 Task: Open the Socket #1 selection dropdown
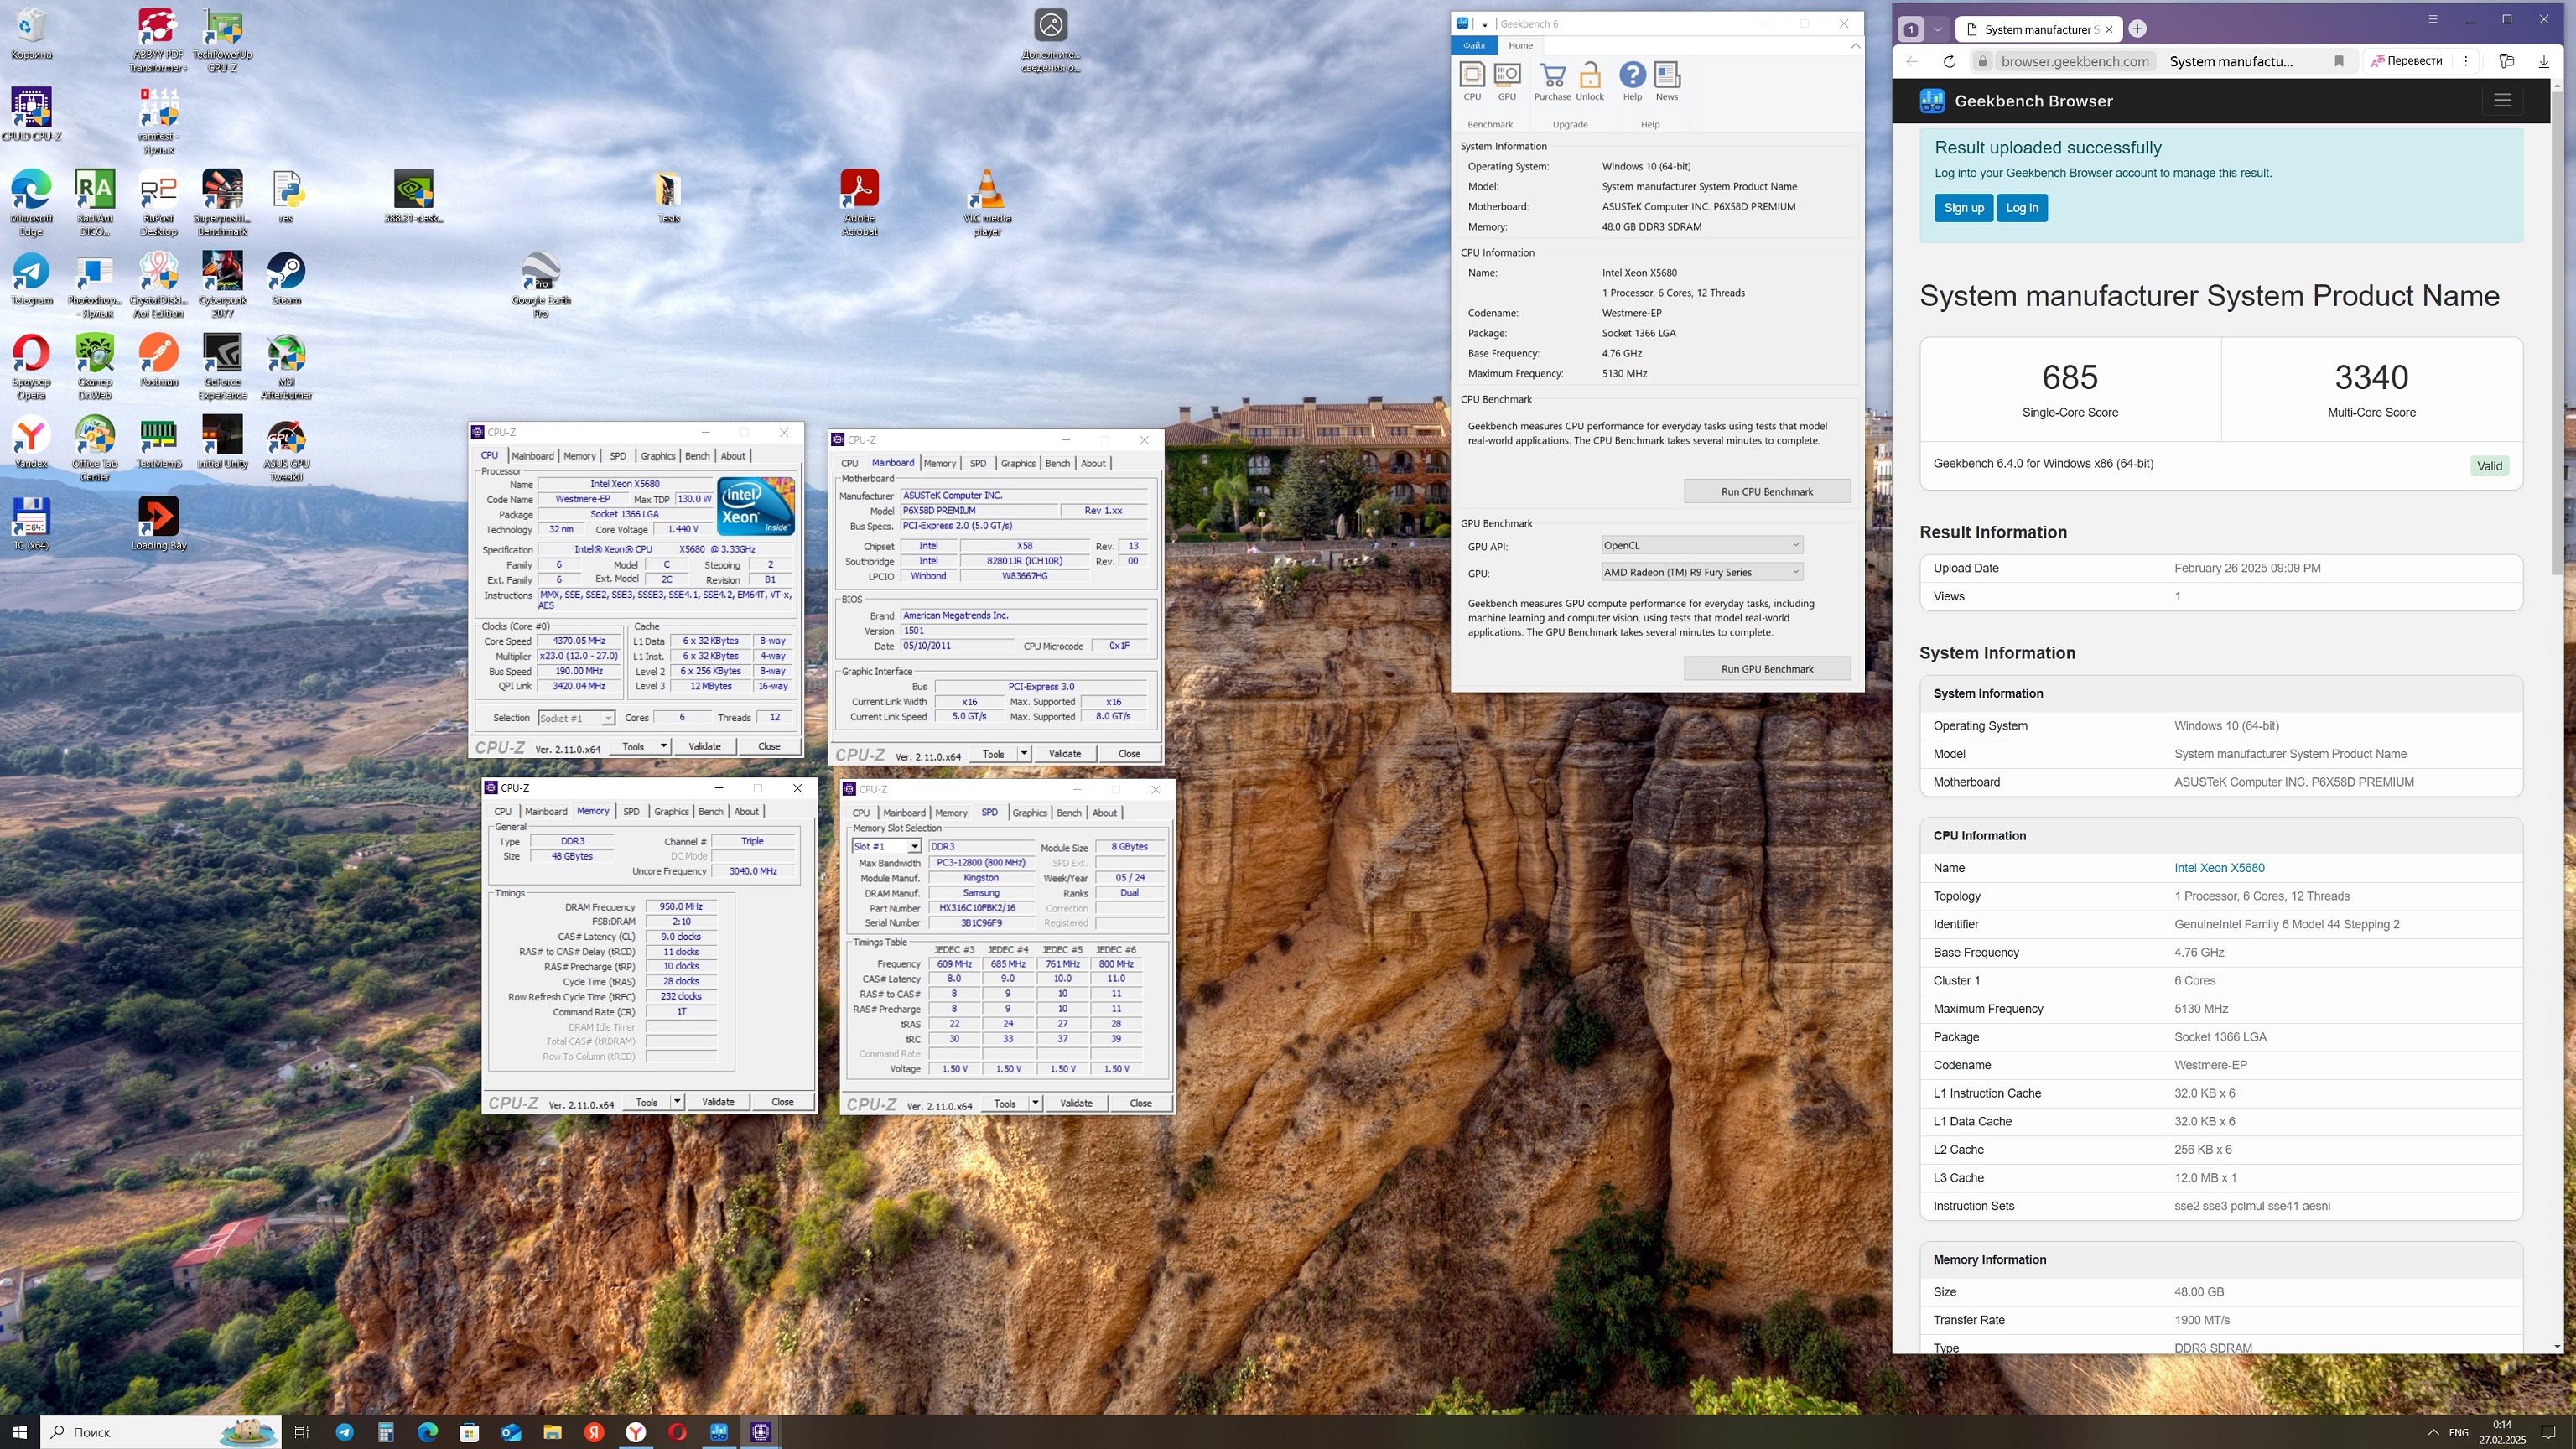coord(576,718)
